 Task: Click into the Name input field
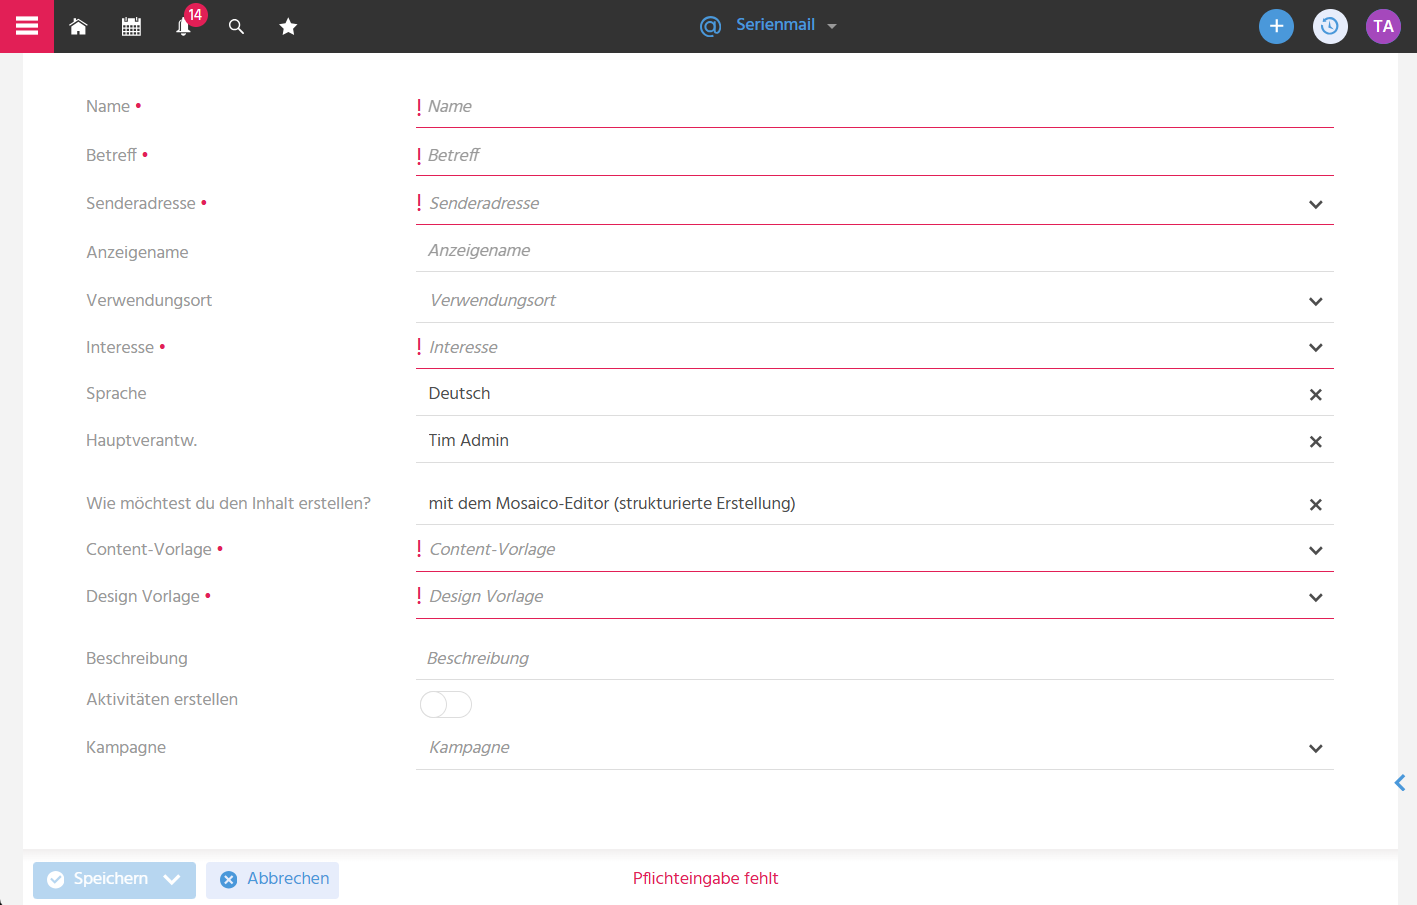click(875, 107)
